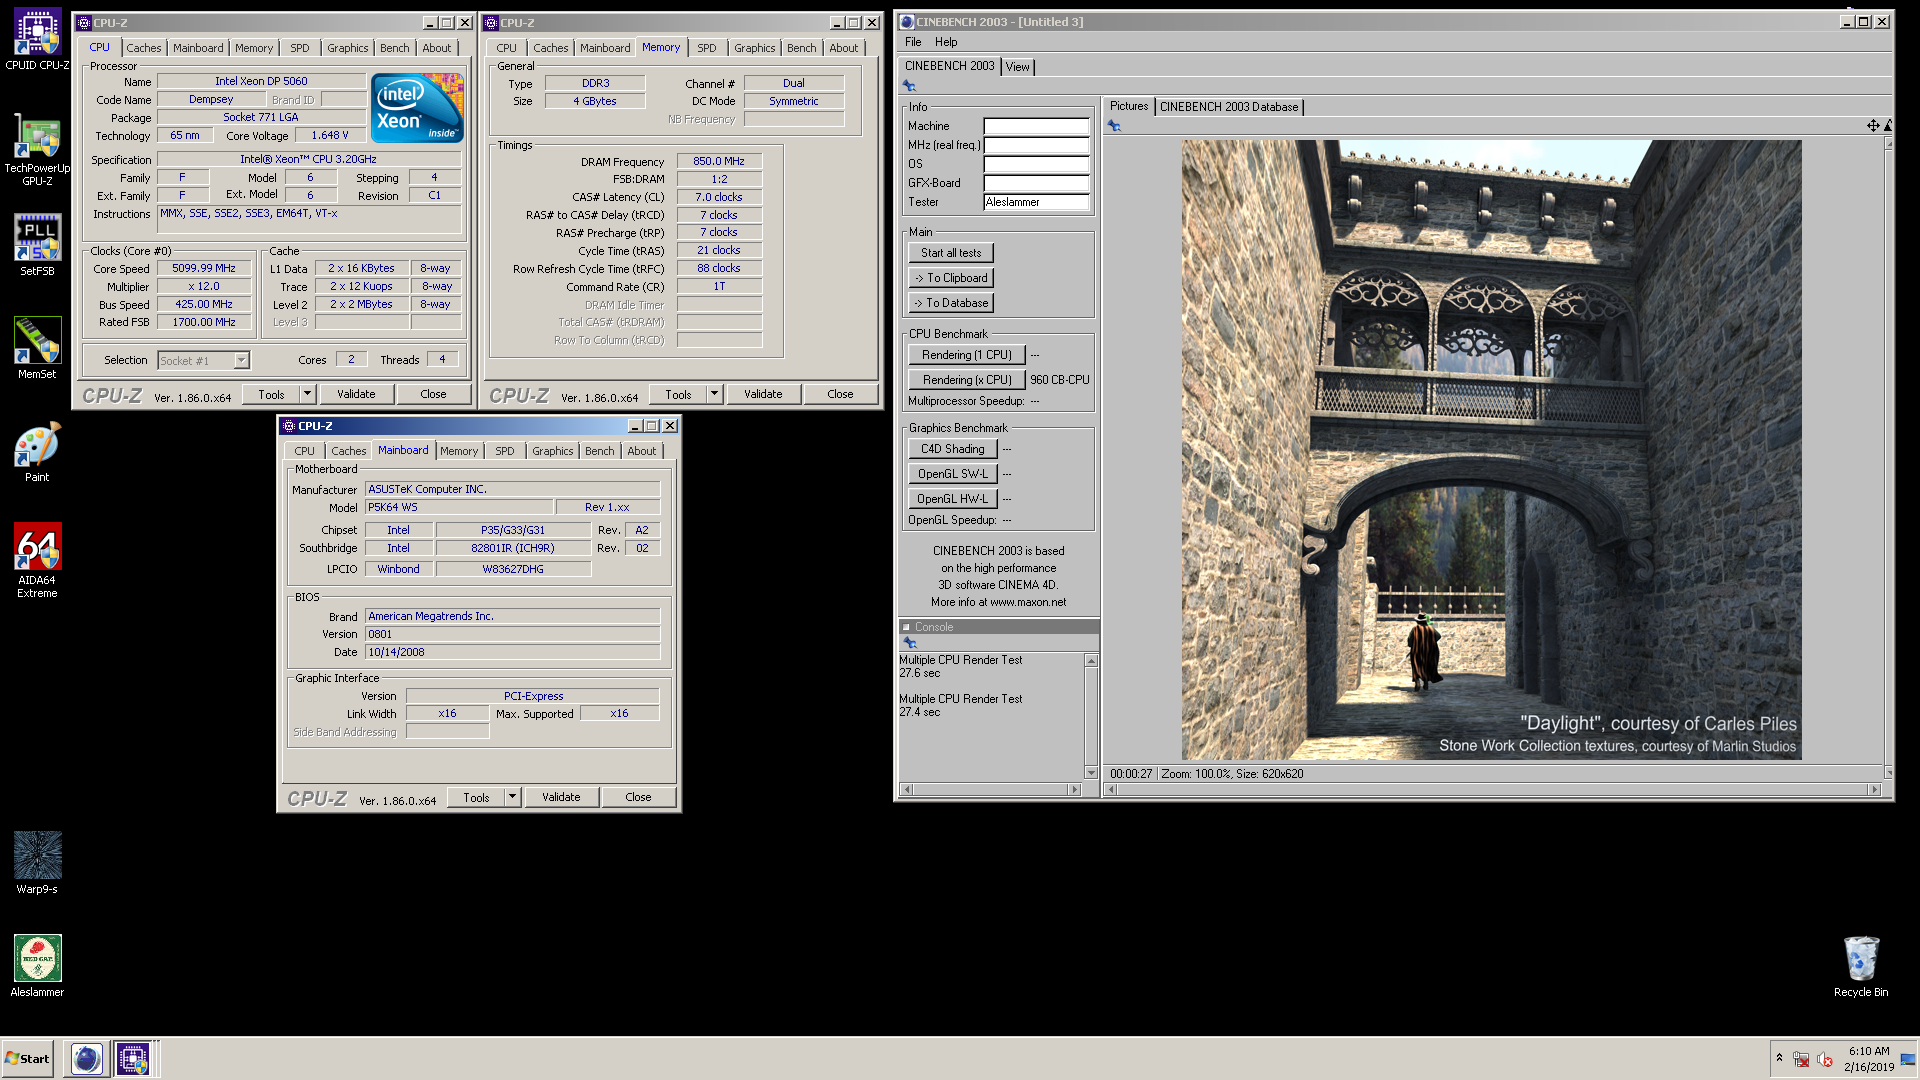The image size is (1920, 1080).
Task: Click motherboard model P5K64 WS
Action: pyautogui.click(x=459, y=508)
